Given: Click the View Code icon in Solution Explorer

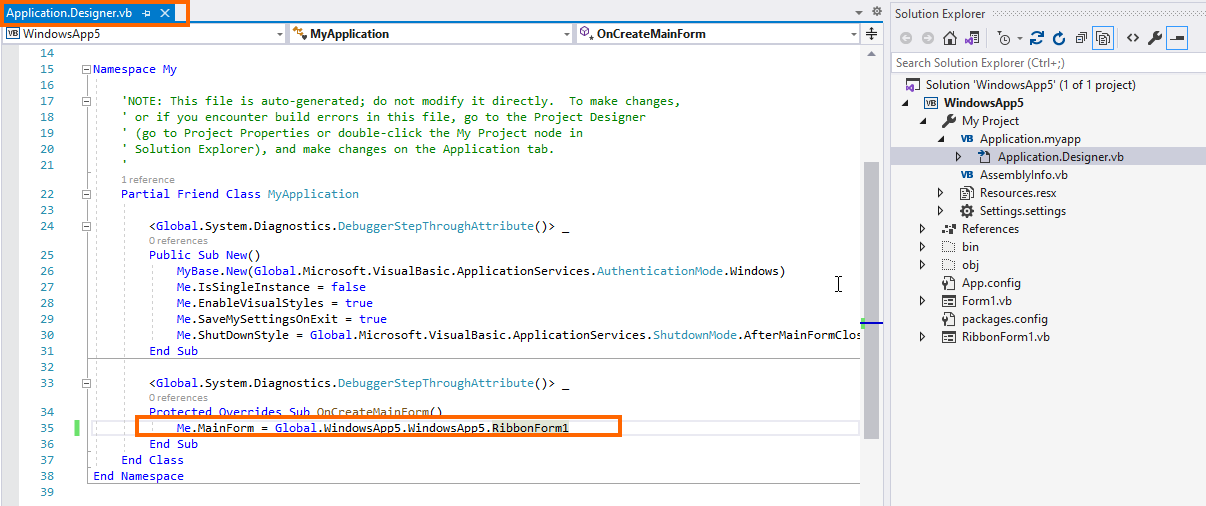Looking at the screenshot, I should [x=1132, y=38].
